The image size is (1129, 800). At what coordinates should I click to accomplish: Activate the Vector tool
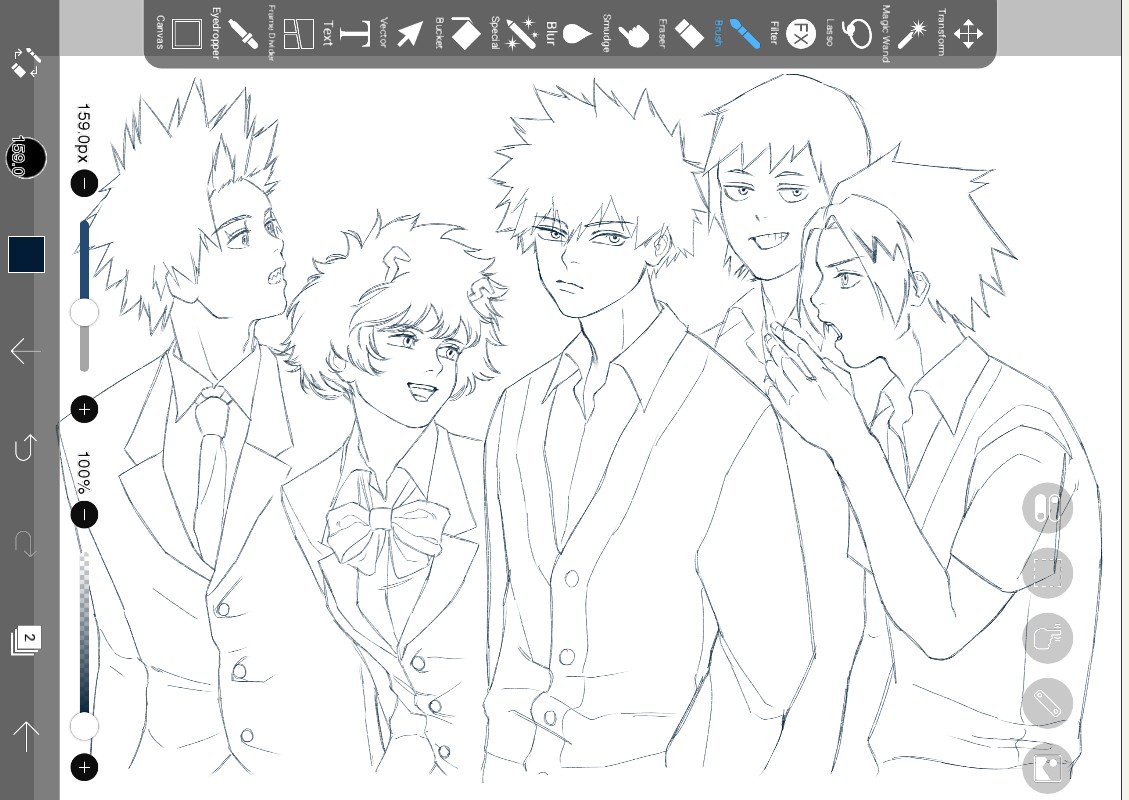tap(402, 33)
